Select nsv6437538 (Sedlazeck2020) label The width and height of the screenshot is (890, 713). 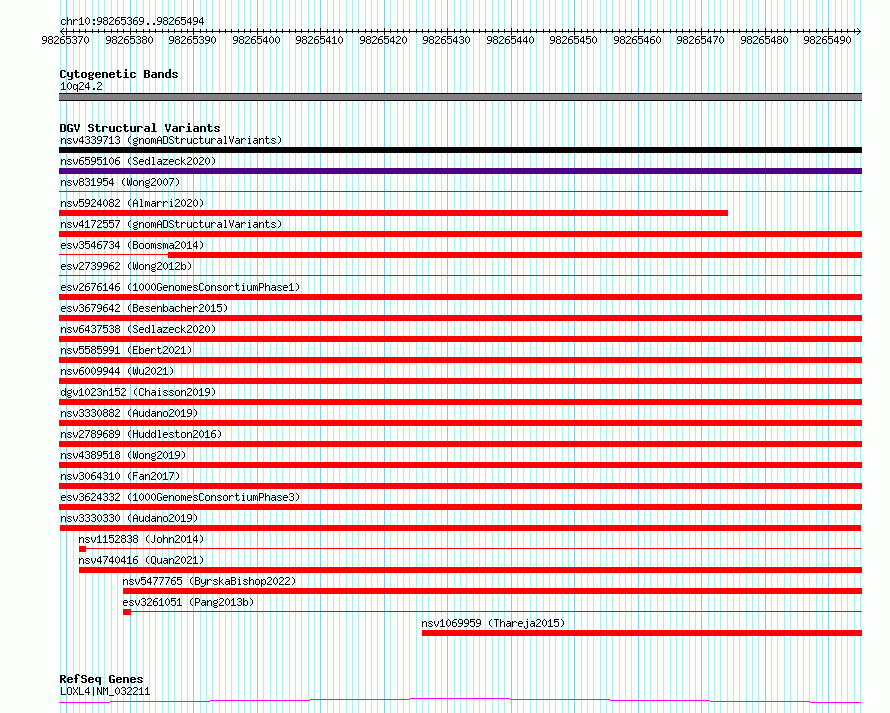[x=138, y=329]
